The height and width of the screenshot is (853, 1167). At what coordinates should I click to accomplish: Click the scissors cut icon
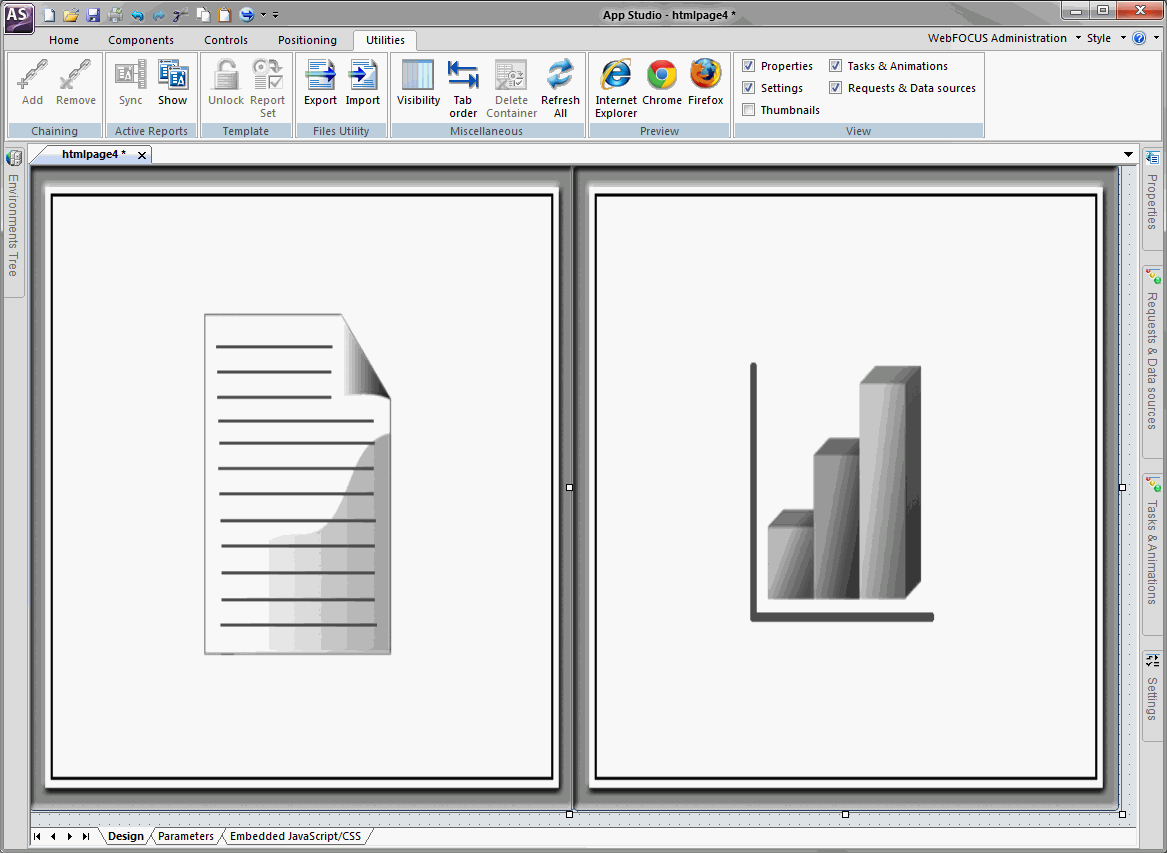(180, 15)
